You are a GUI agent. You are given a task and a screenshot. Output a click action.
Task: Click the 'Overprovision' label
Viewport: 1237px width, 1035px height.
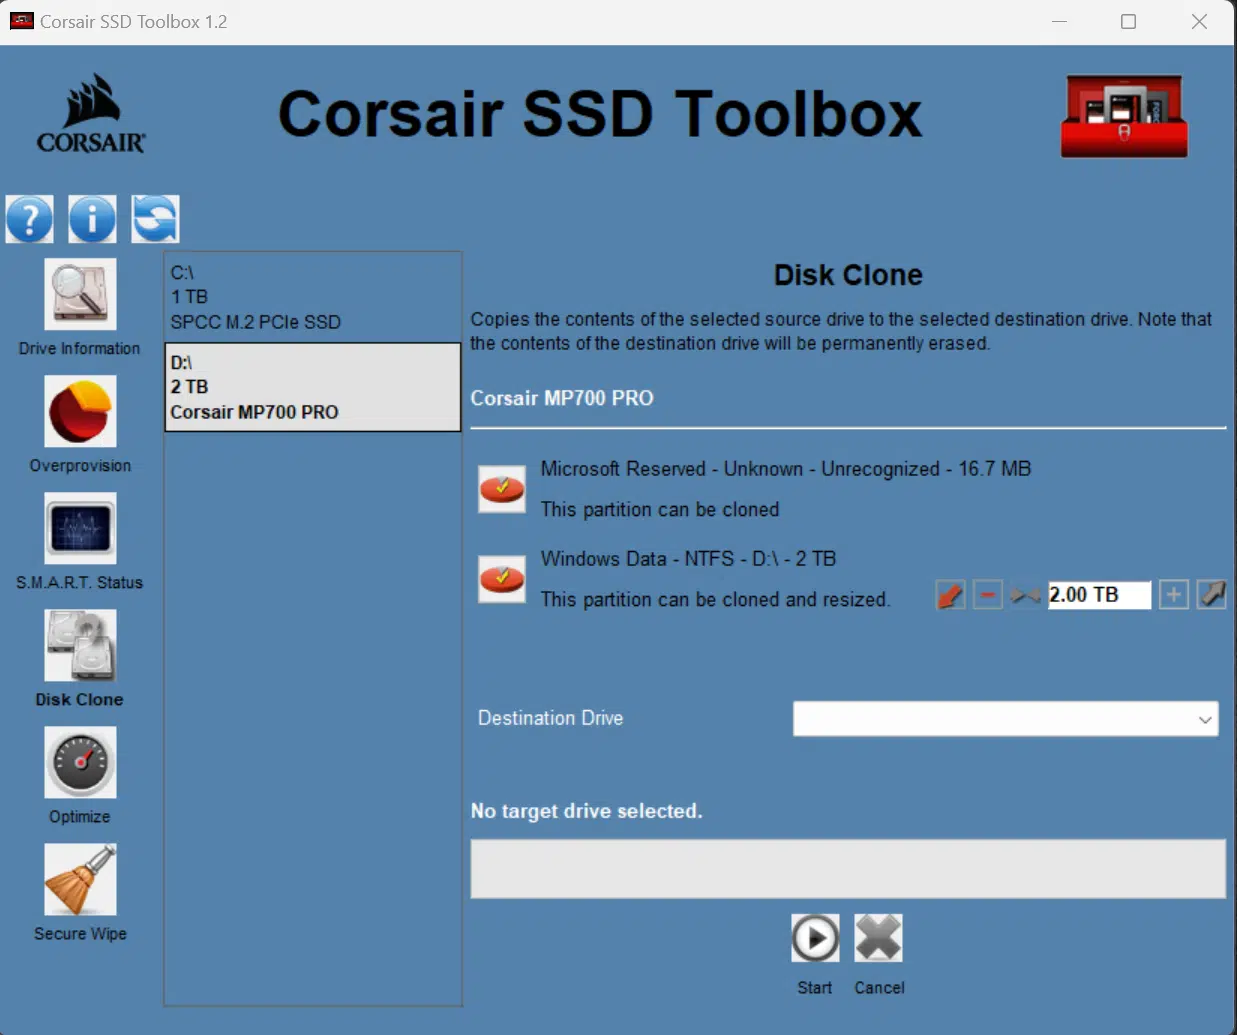[x=80, y=465]
